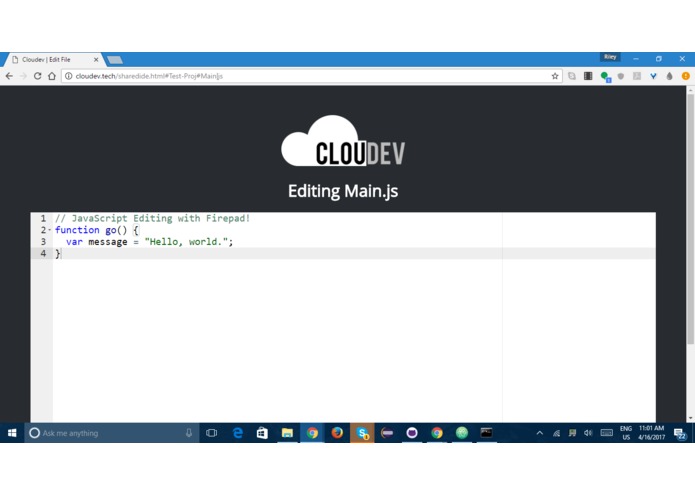This screenshot has height=494, width=695.
Task: Bookmark this page with the star icon
Action: pyautogui.click(x=555, y=76)
